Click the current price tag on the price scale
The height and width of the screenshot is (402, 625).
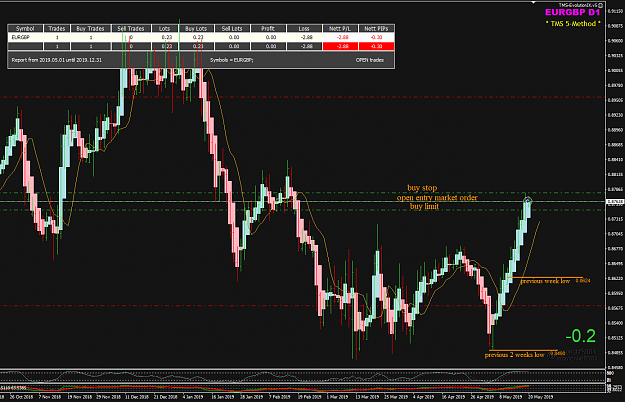pos(615,202)
